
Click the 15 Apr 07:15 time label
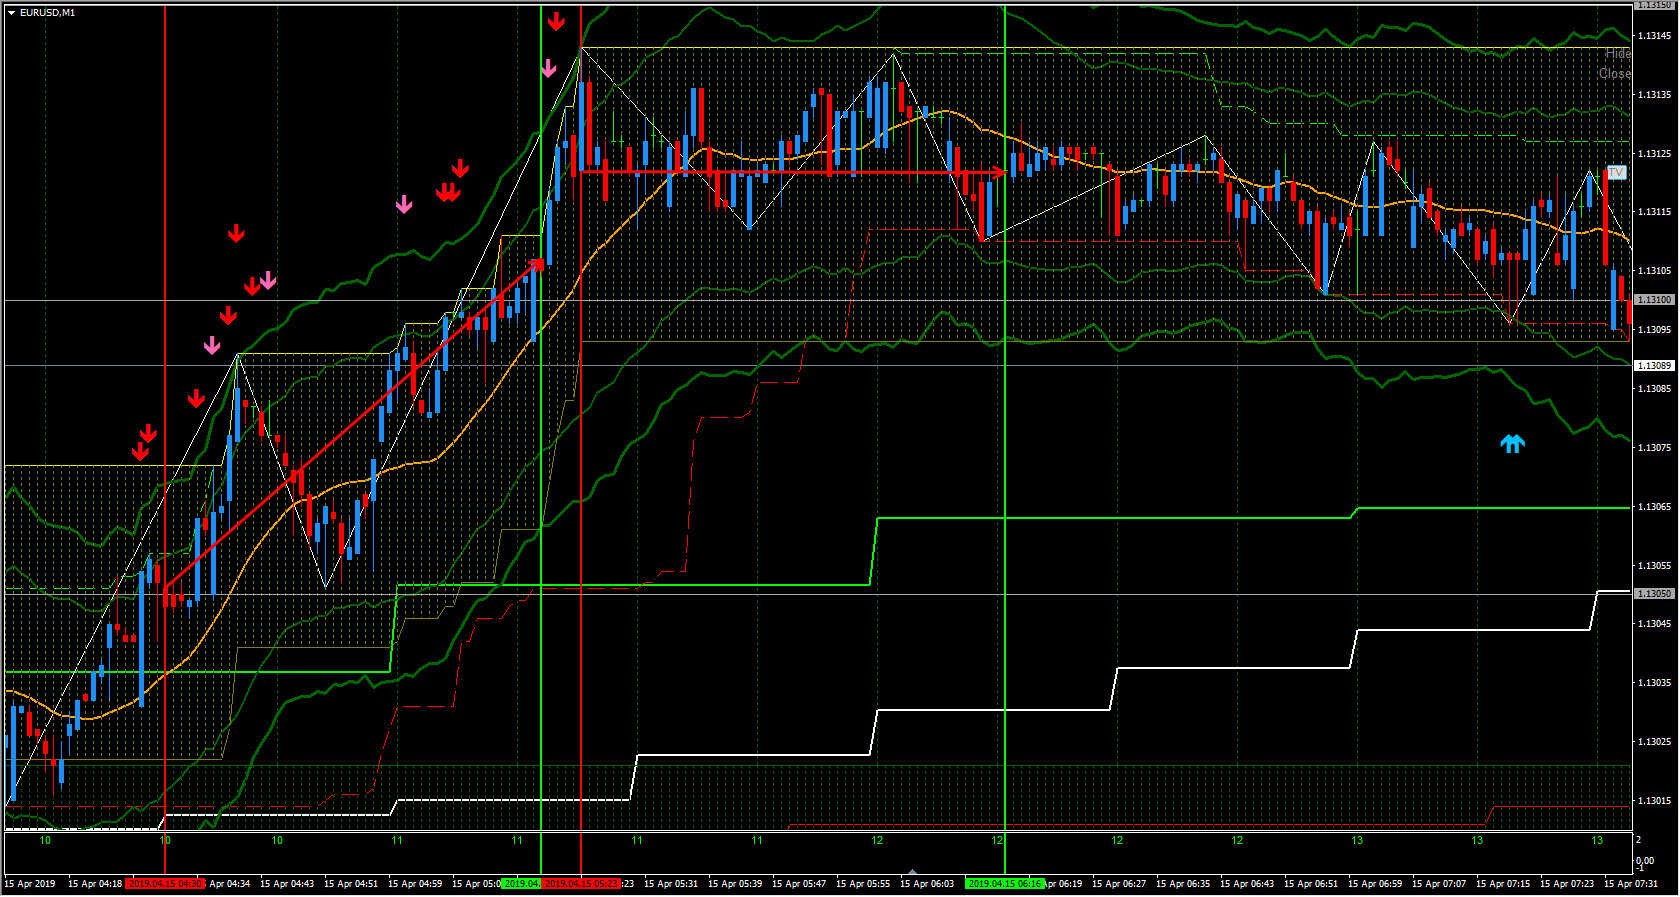click(x=1503, y=884)
